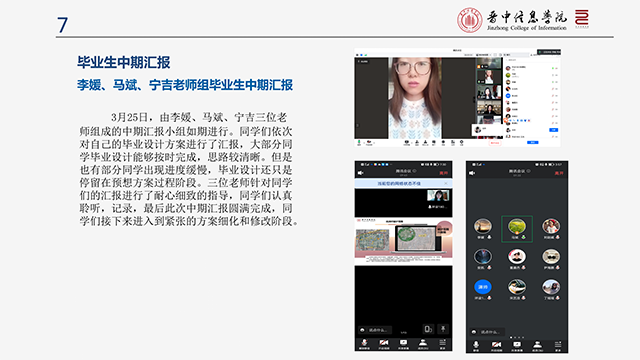Viewport: 640px width, 360px height.
Task: Open the self-video thumbnail in left phone
Action: click(x=438, y=196)
